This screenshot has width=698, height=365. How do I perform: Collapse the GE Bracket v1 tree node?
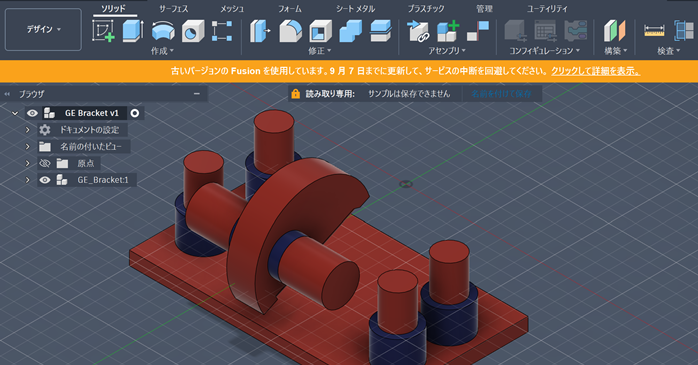pyautogui.click(x=15, y=113)
